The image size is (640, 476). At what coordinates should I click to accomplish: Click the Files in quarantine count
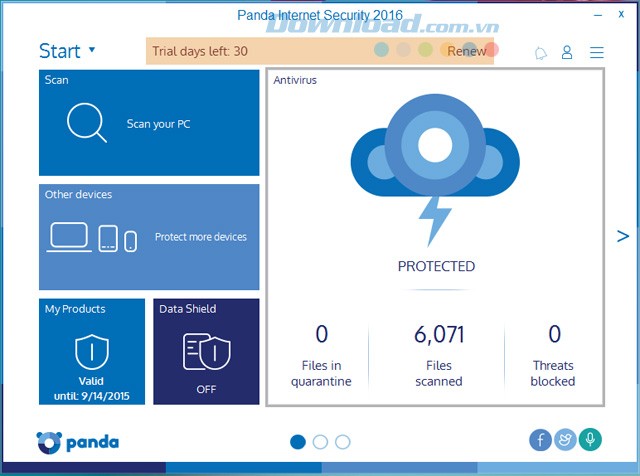point(321,334)
